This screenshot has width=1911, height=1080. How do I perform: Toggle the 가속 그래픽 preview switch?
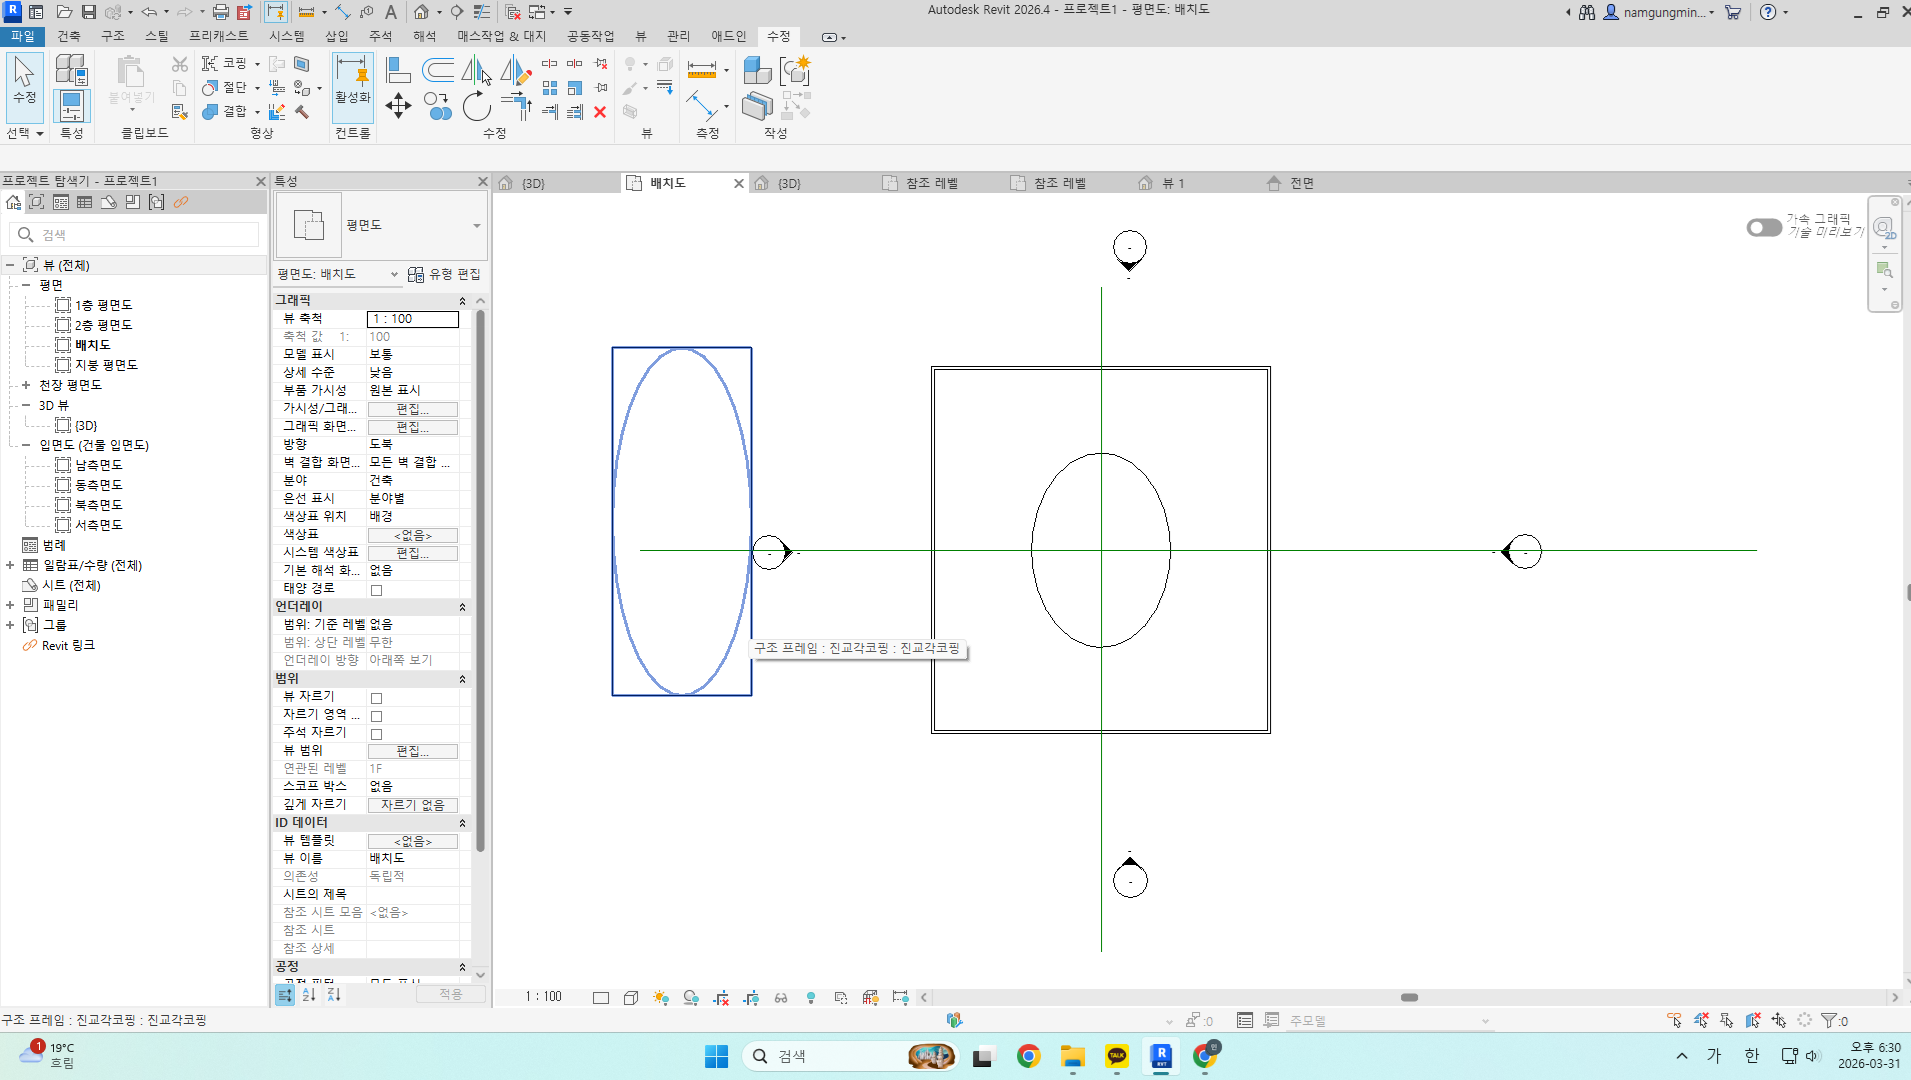[x=1763, y=227]
